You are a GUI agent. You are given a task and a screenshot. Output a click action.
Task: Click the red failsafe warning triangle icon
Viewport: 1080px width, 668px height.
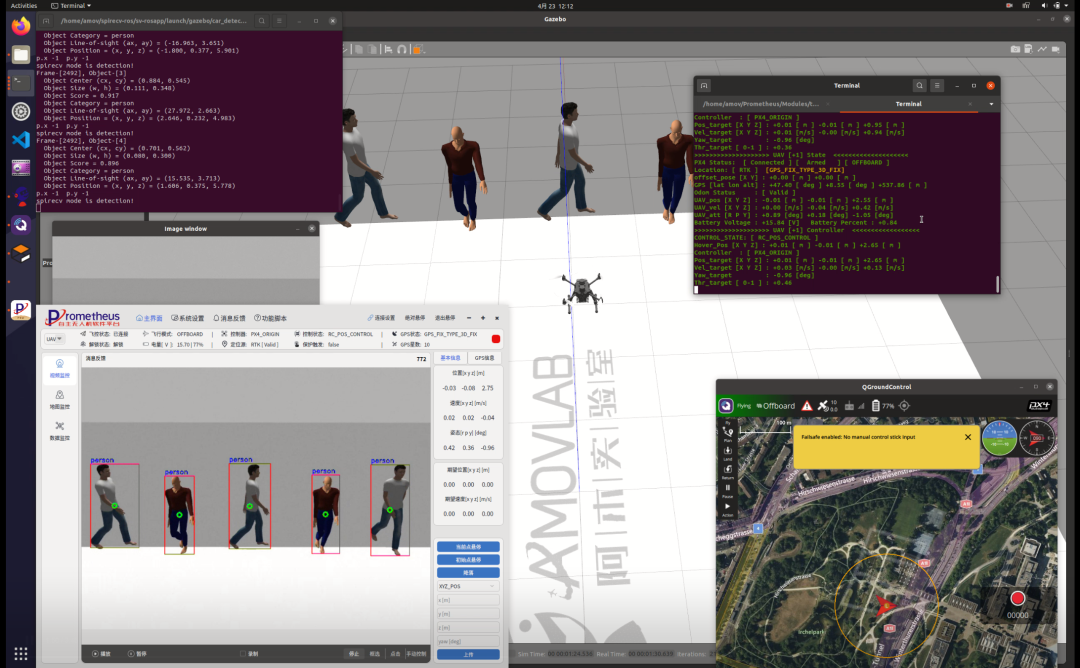coord(806,406)
